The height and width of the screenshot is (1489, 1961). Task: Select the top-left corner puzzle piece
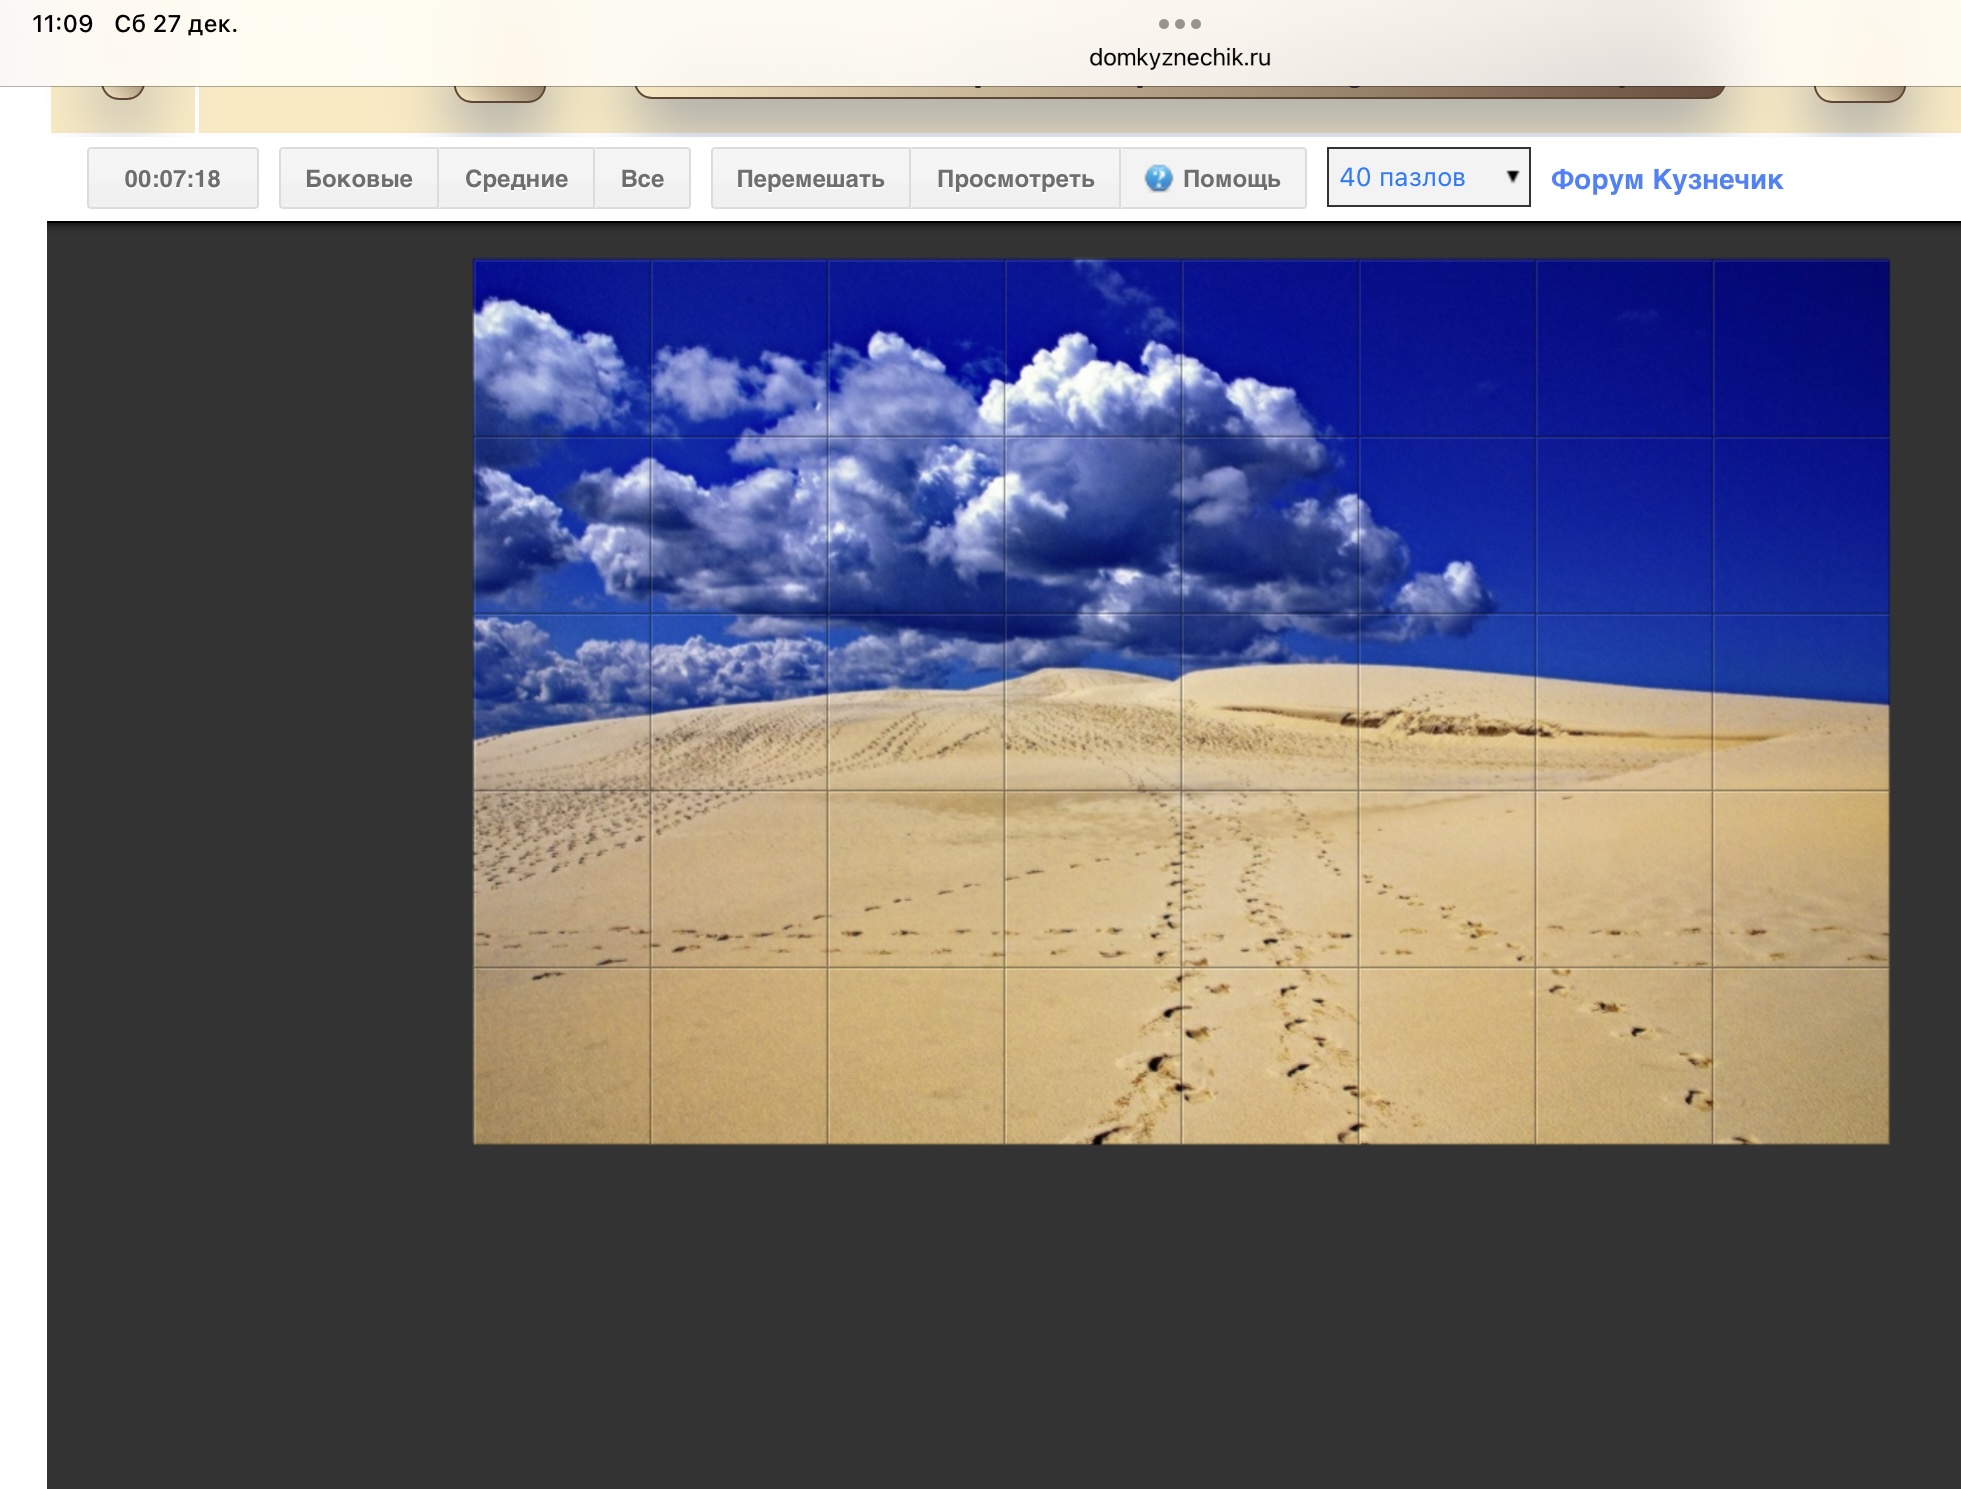[x=562, y=349]
